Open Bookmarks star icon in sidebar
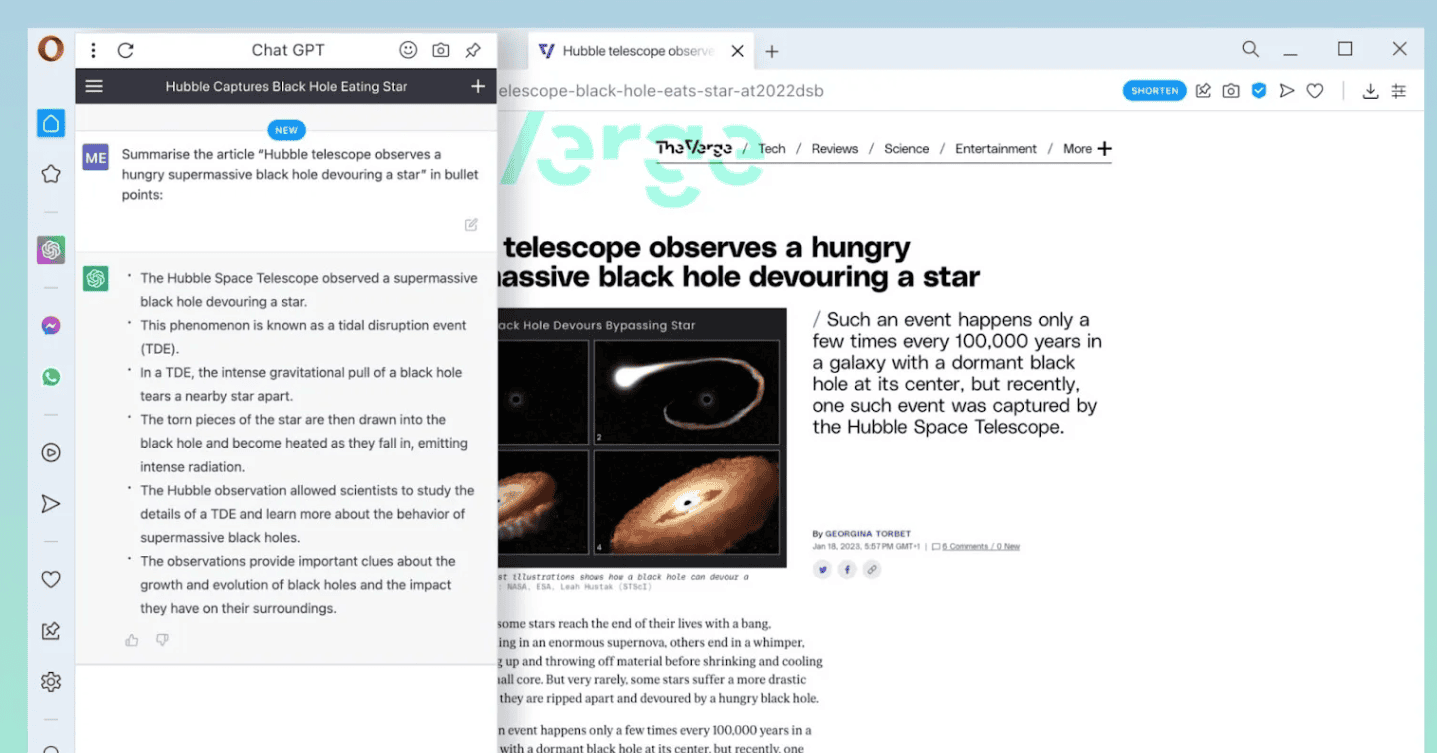 pos(51,174)
